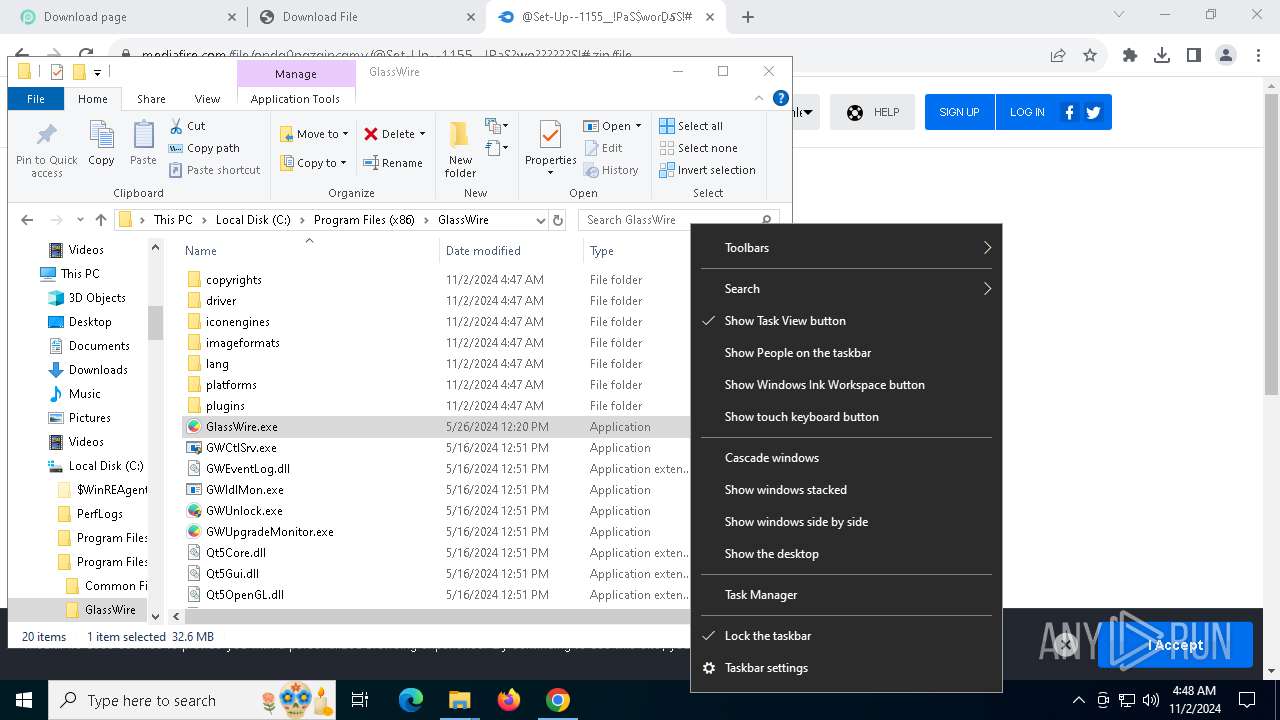Click the Rename command
This screenshot has height=720, width=1280.
tap(392, 163)
